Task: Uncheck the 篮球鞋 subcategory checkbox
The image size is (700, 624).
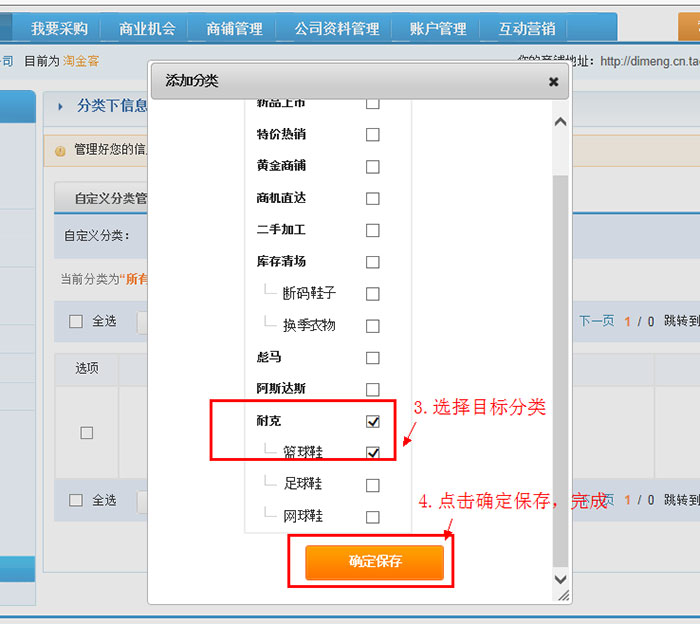Action: pos(373,453)
